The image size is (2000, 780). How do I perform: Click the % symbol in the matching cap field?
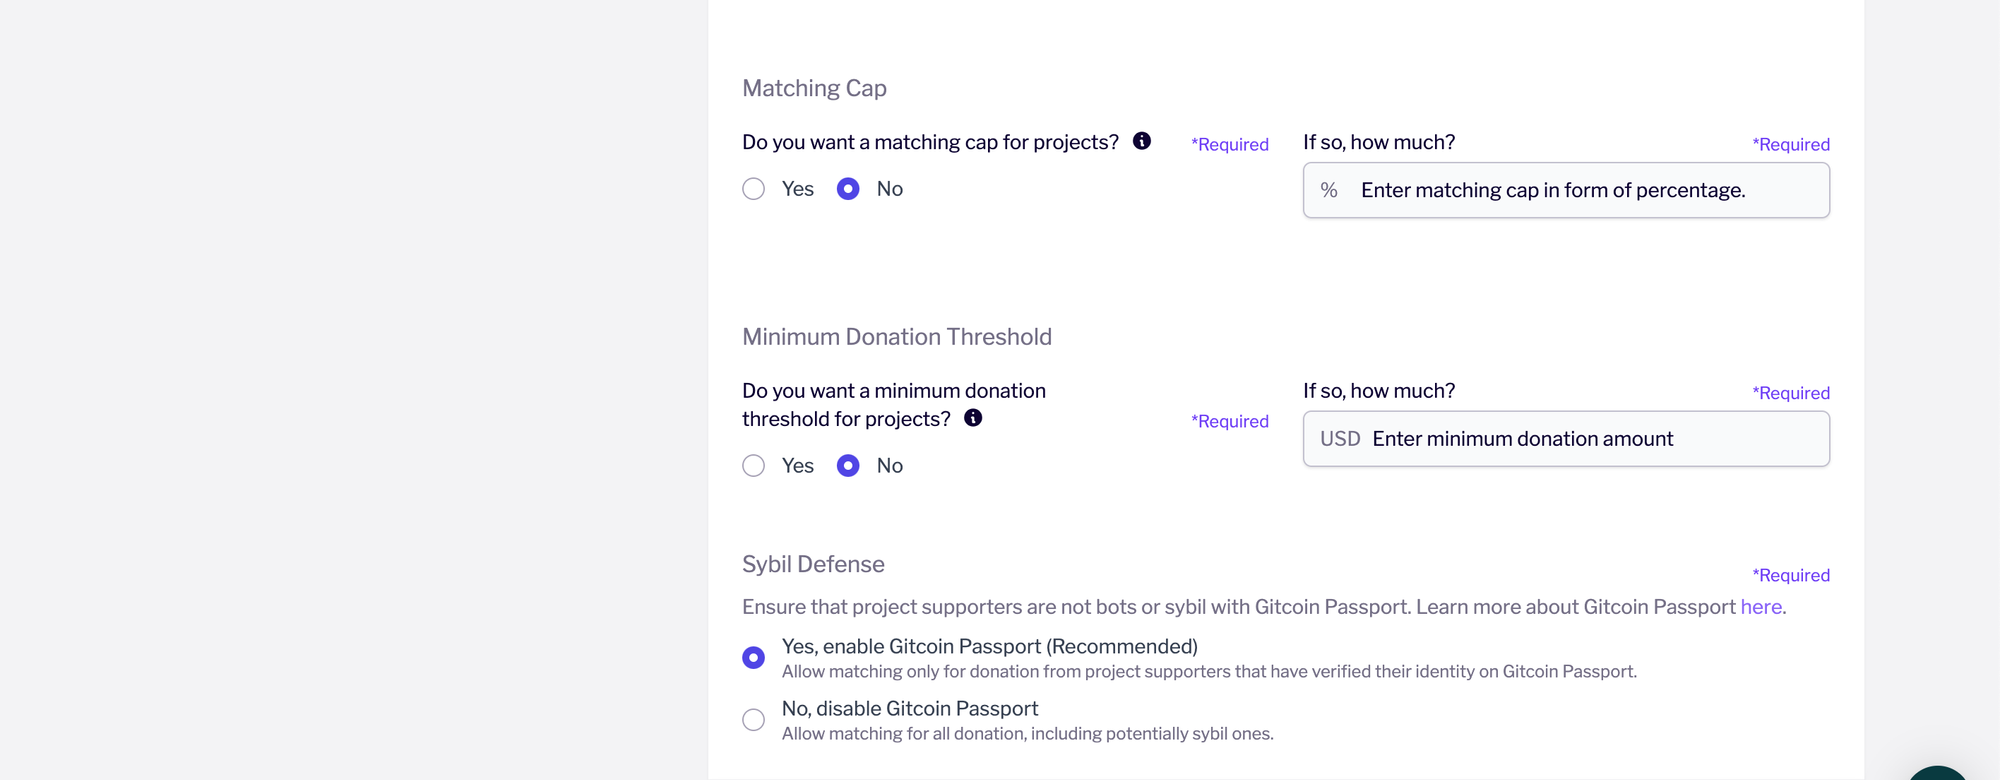(x=1329, y=190)
